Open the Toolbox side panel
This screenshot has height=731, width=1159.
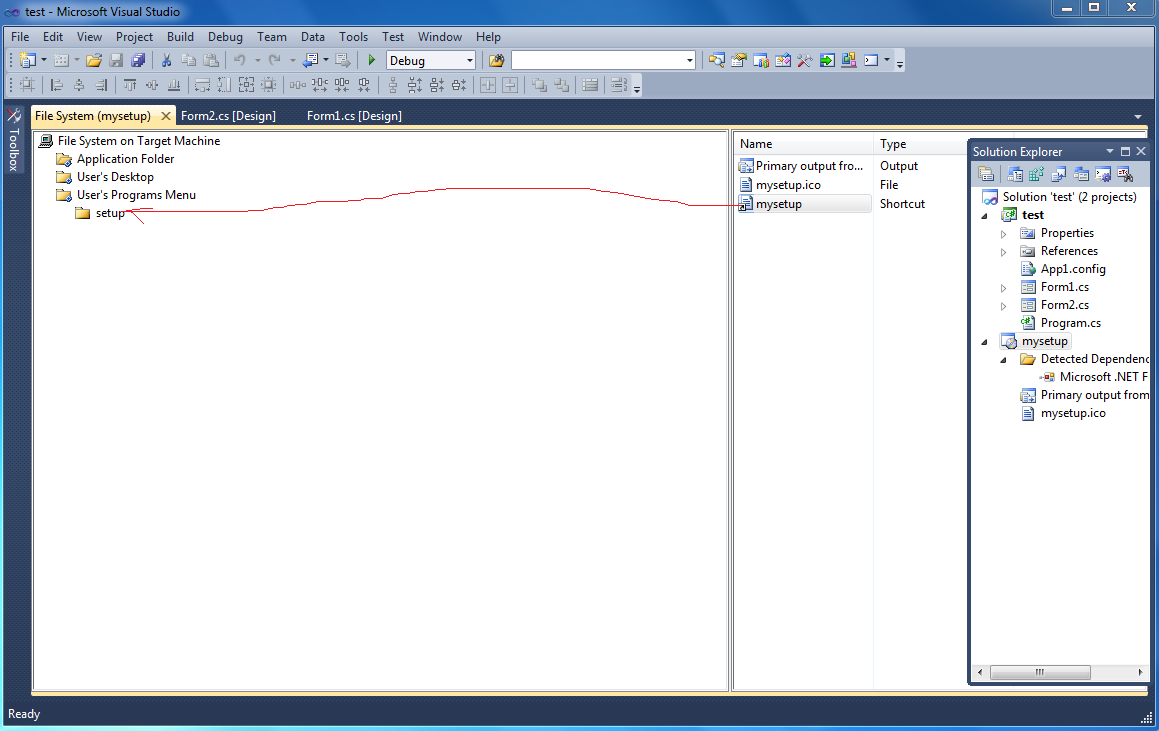[13, 140]
